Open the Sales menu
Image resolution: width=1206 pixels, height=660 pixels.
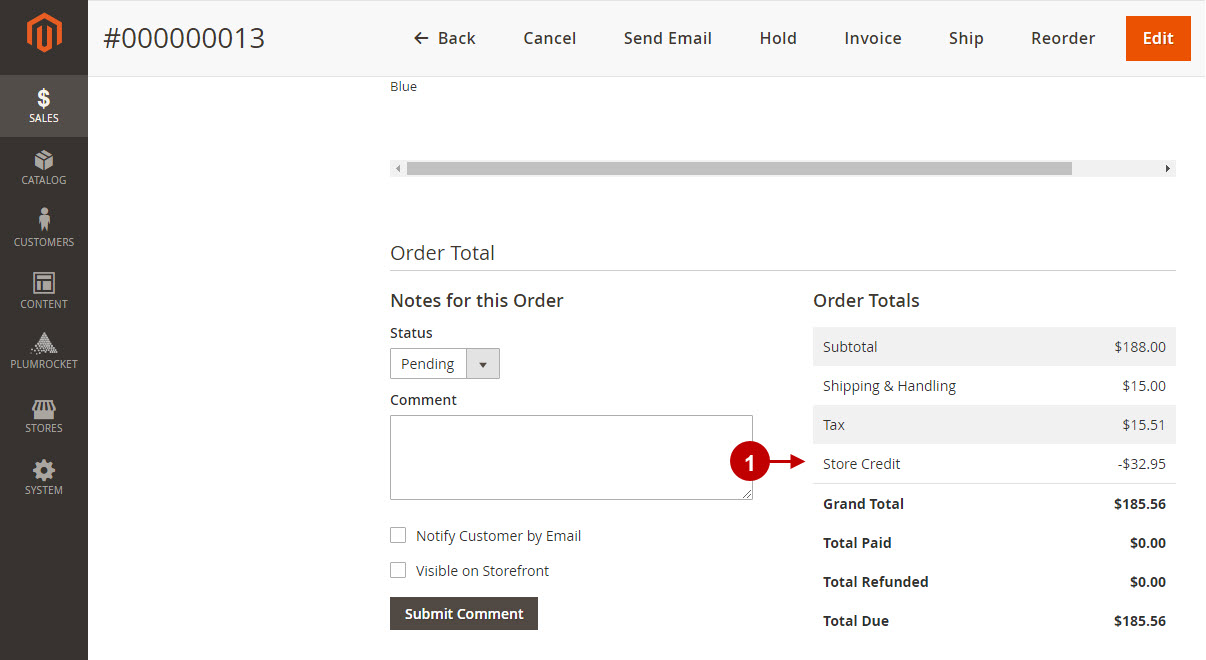pyautogui.click(x=44, y=106)
